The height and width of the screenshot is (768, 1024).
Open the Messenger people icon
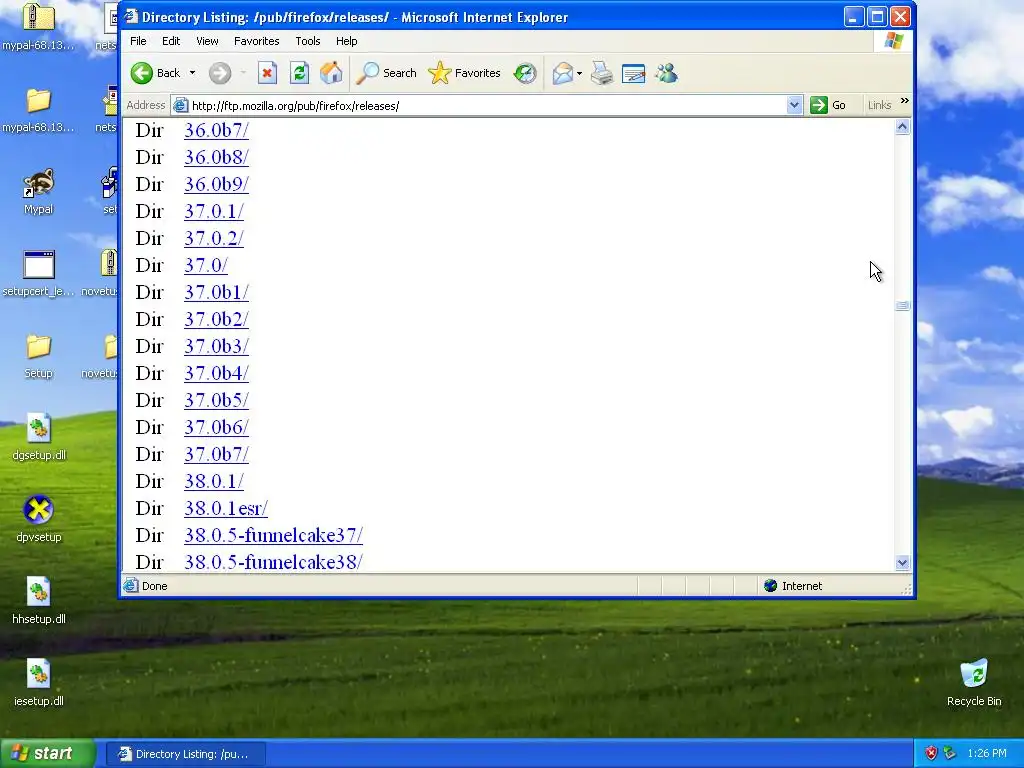pos(666,73)
